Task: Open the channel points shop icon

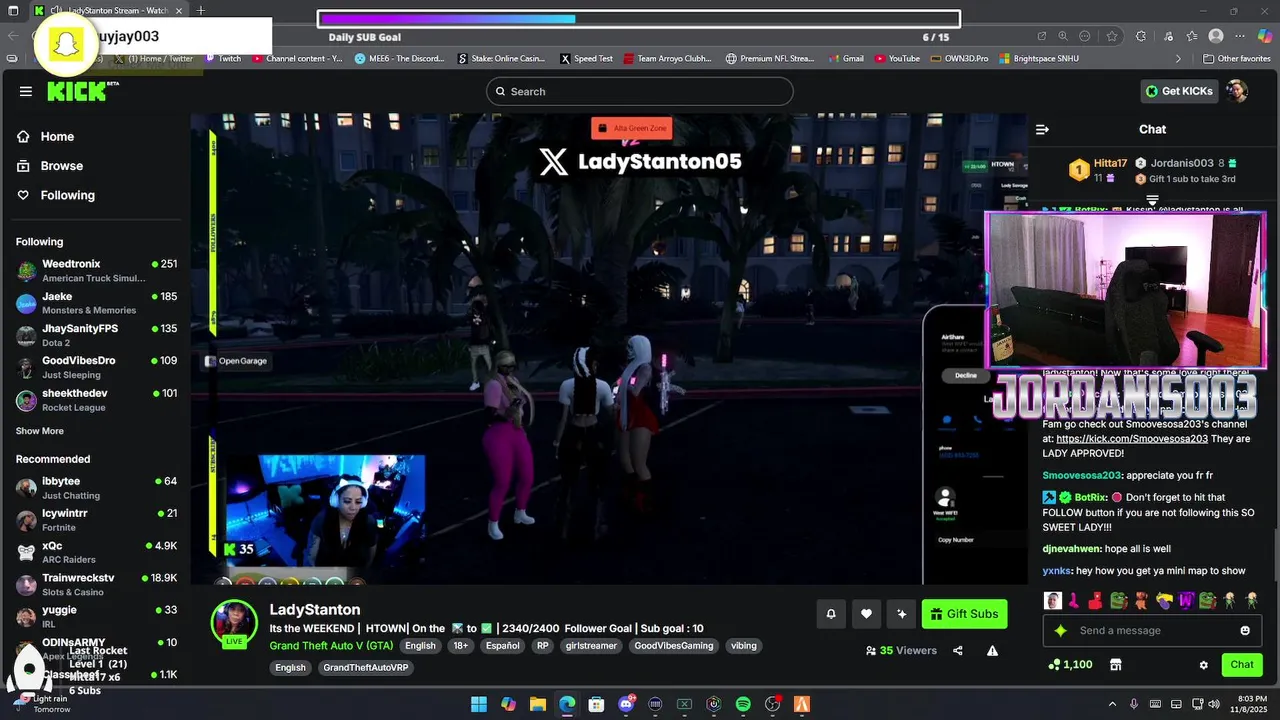Action: [x=1116, y=664]
